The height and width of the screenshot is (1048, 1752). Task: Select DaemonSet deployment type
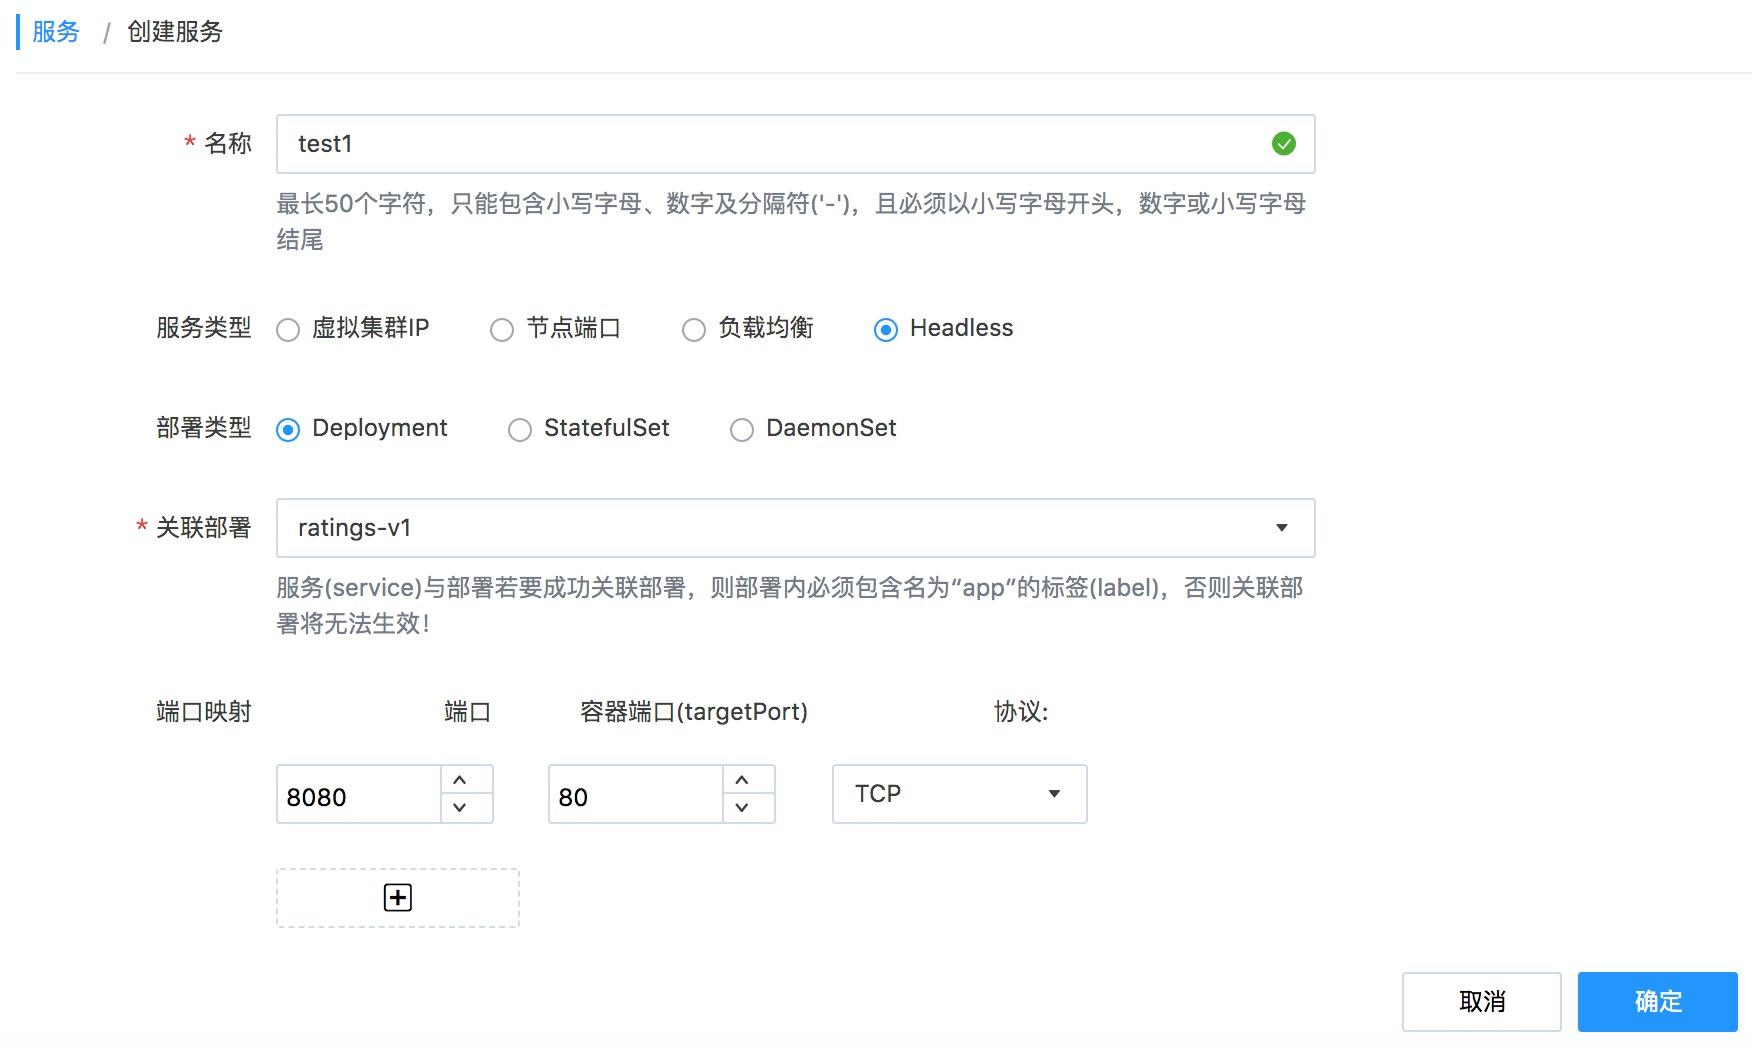pos(742,430)
